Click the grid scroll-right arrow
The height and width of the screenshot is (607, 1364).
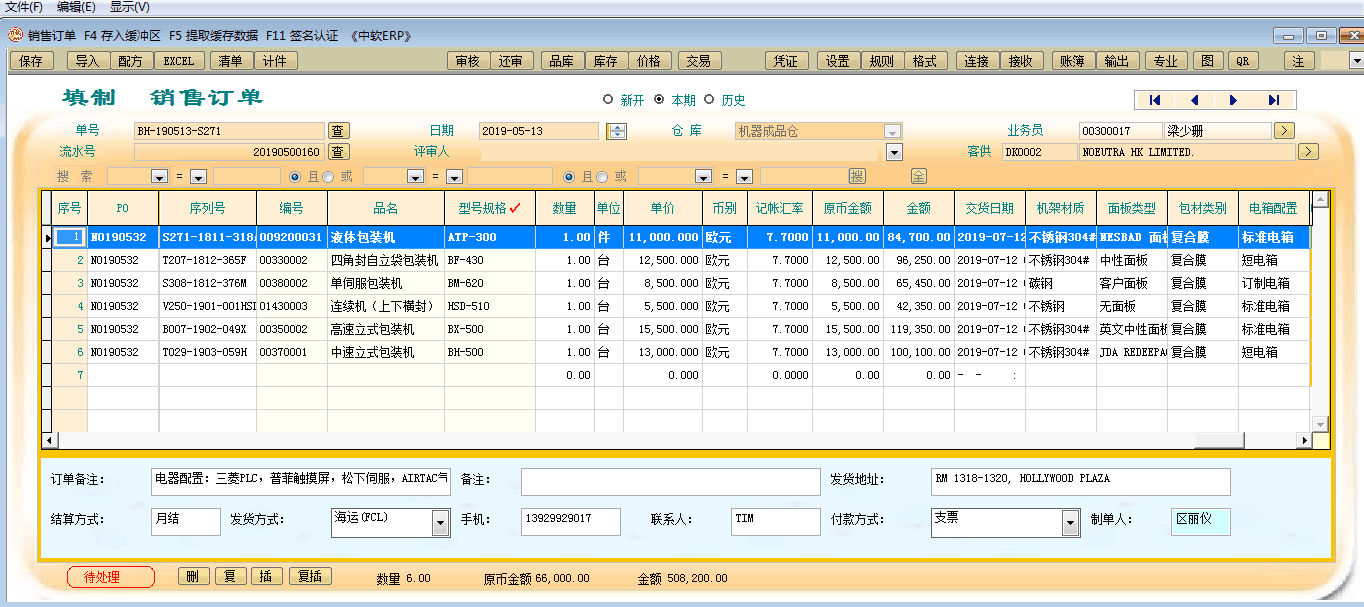1303,440
